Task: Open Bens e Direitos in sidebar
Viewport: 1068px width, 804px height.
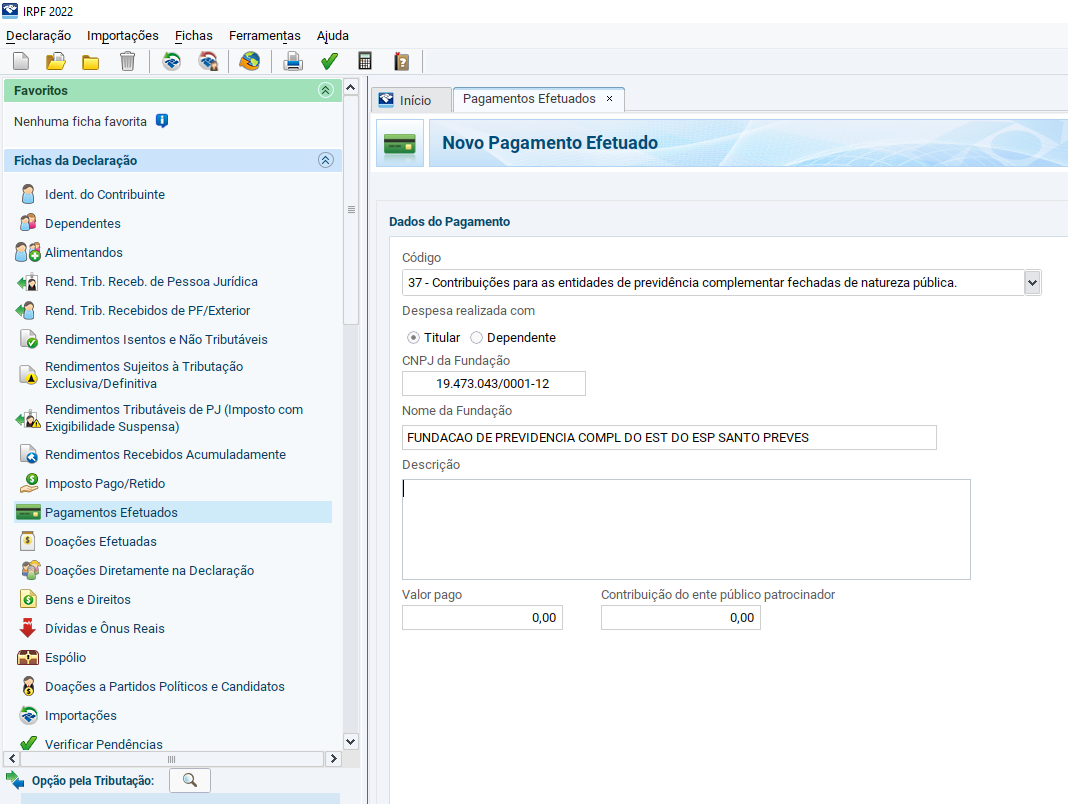Action: [x=87, y=599]
